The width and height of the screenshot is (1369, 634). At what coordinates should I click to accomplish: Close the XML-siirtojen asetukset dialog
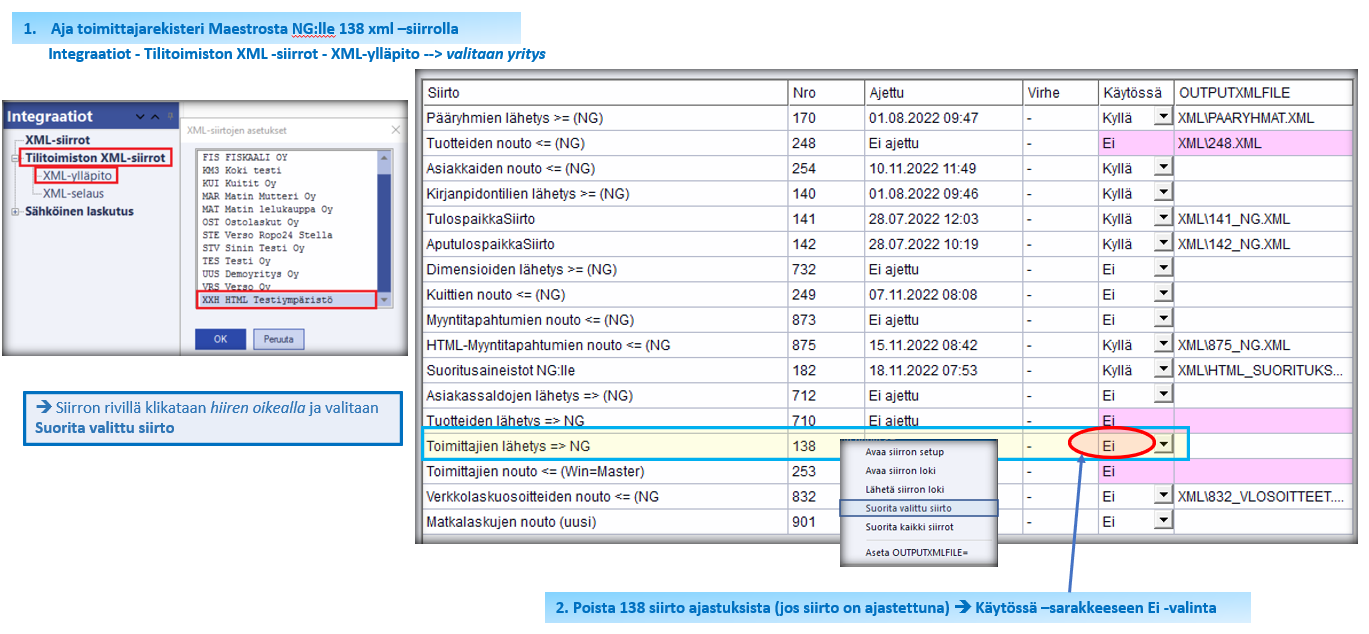[395, 130]
